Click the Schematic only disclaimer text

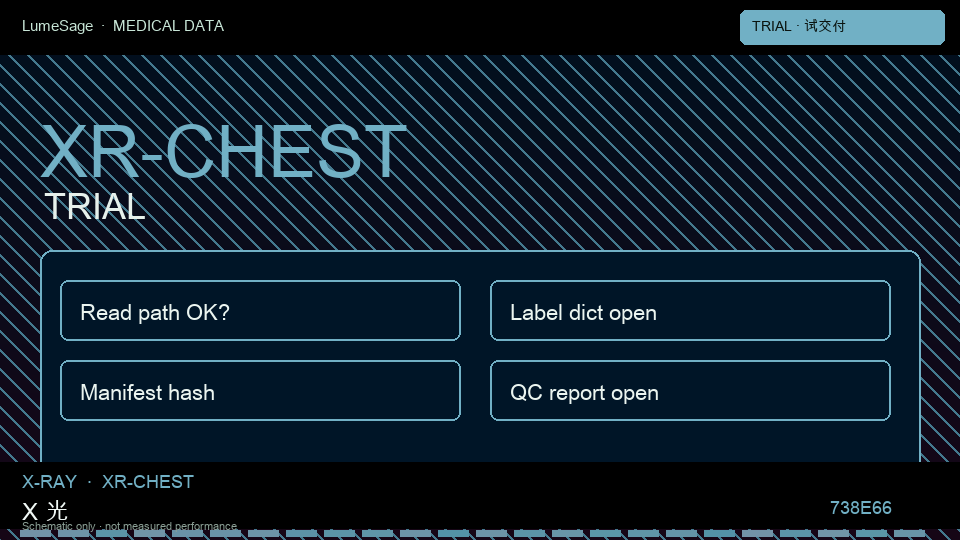[129, 526]
